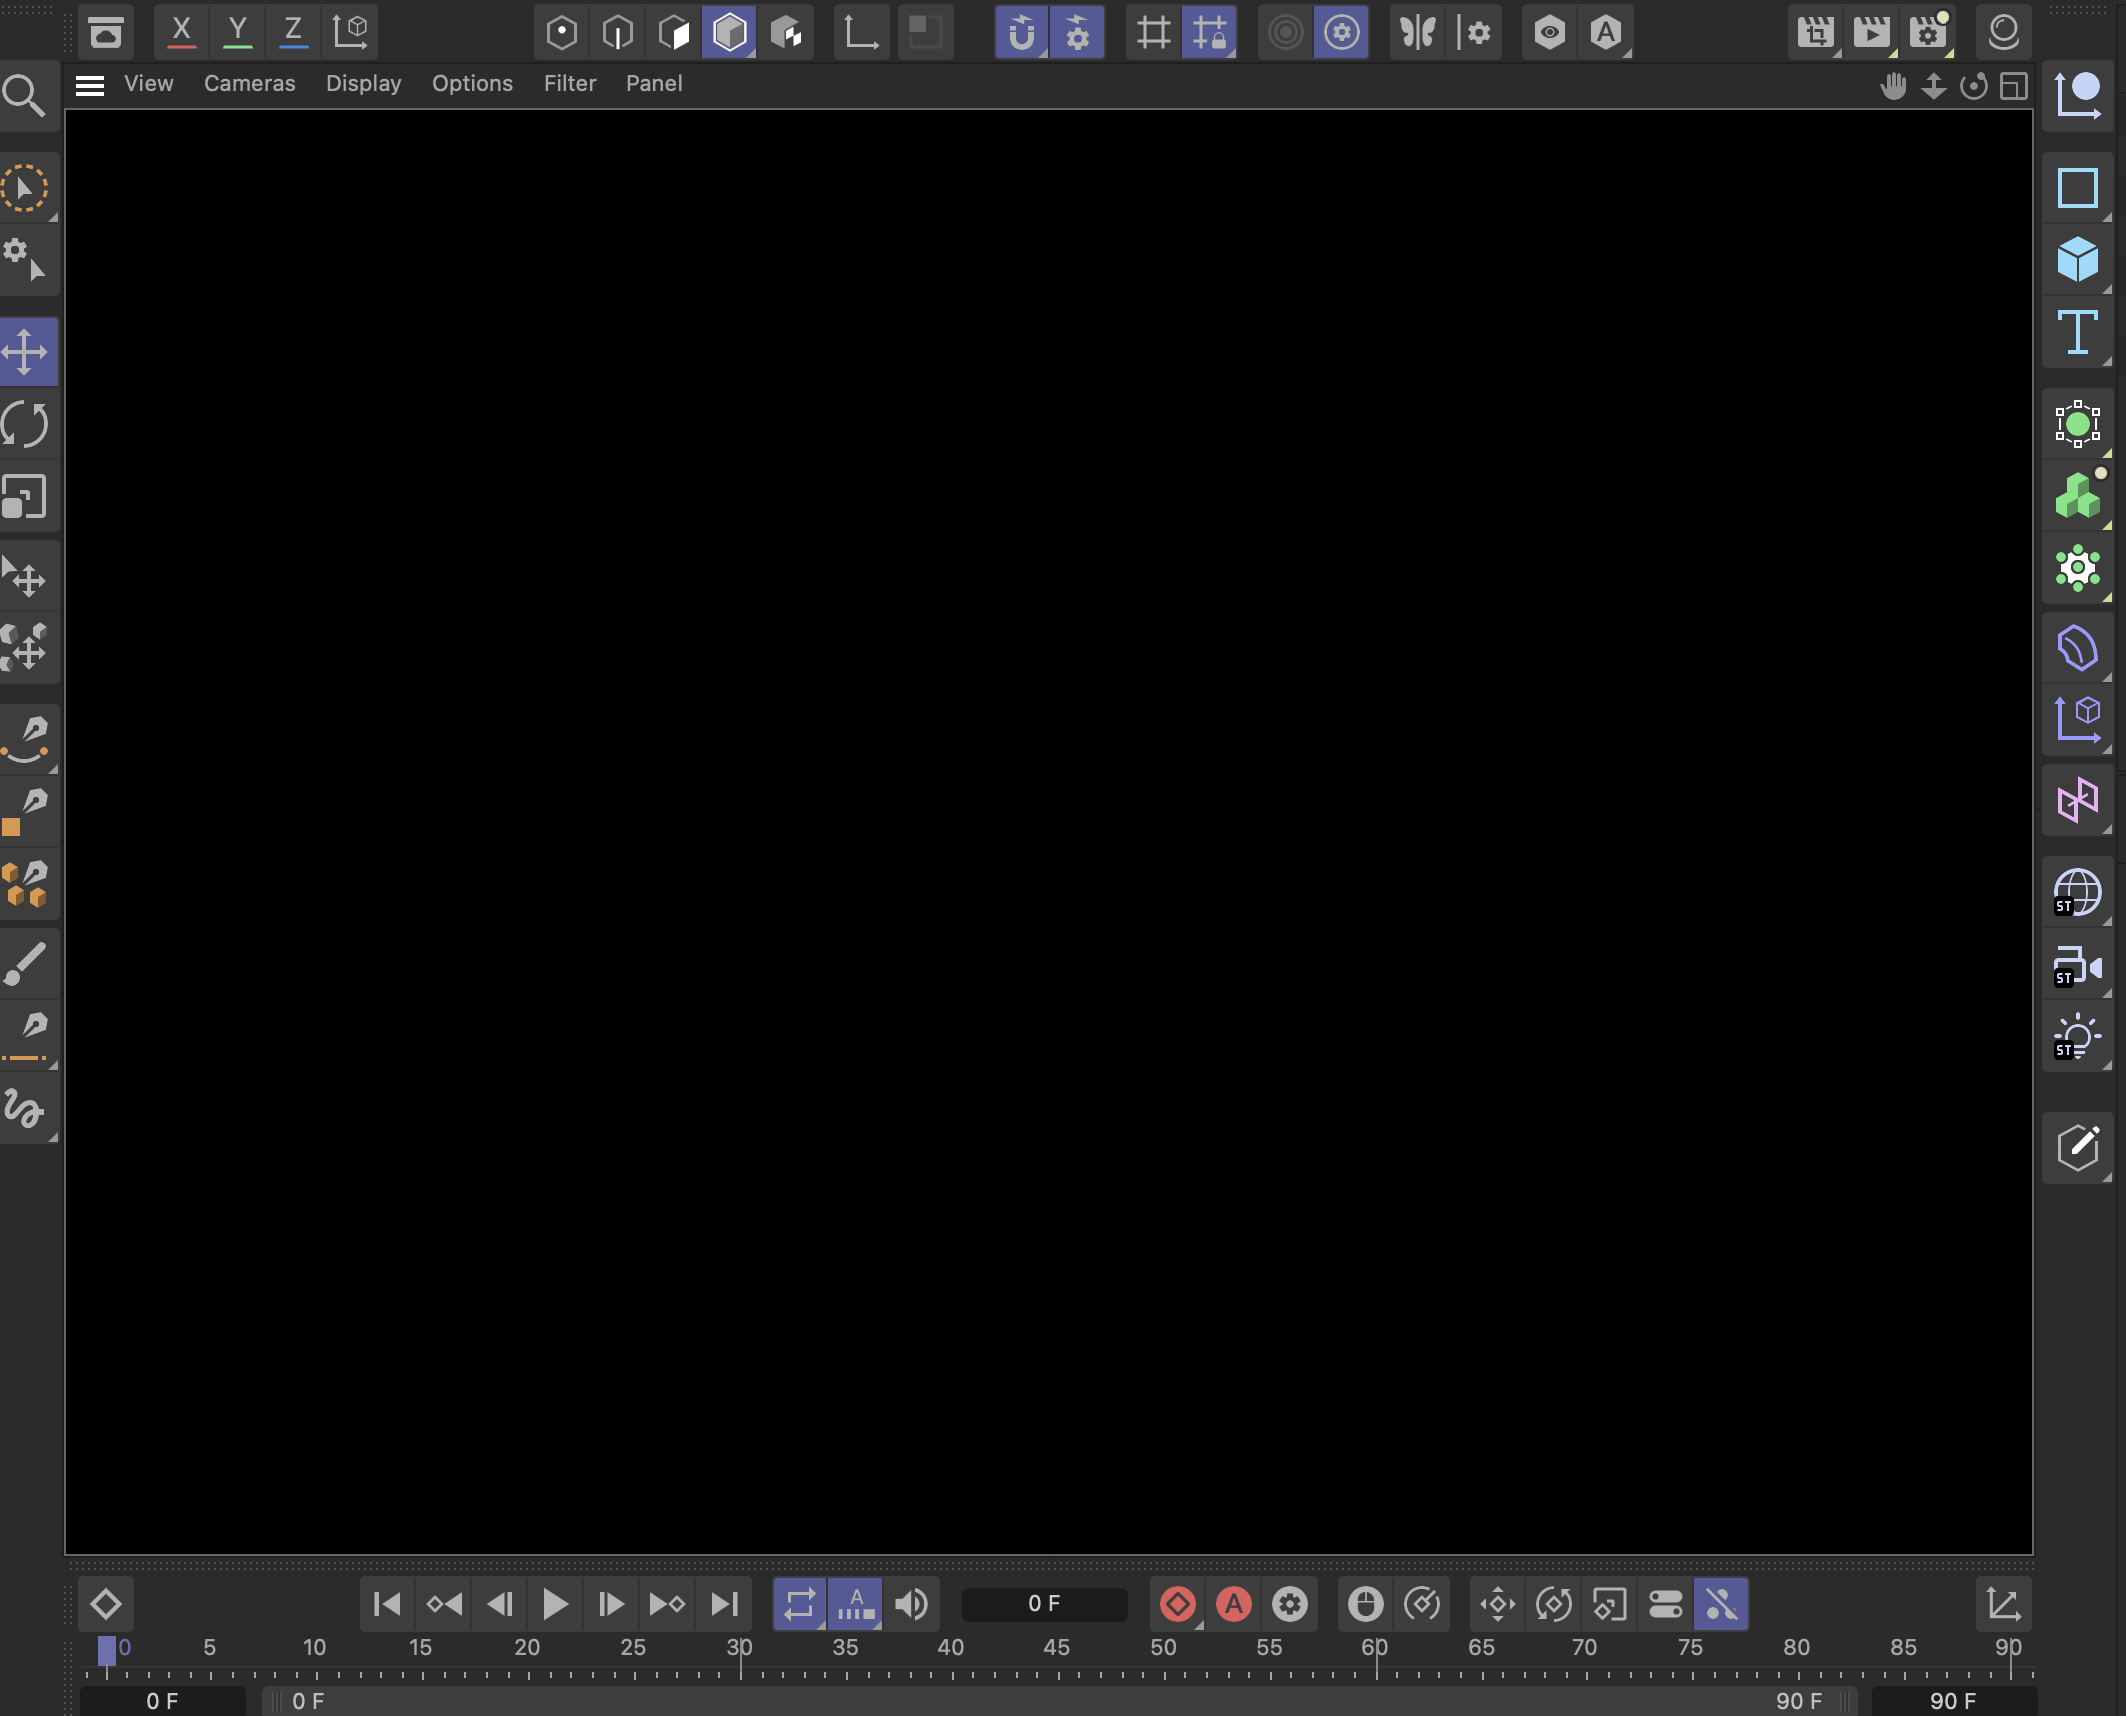Expand the Asset Browser icon options

(x=105, y=33)
